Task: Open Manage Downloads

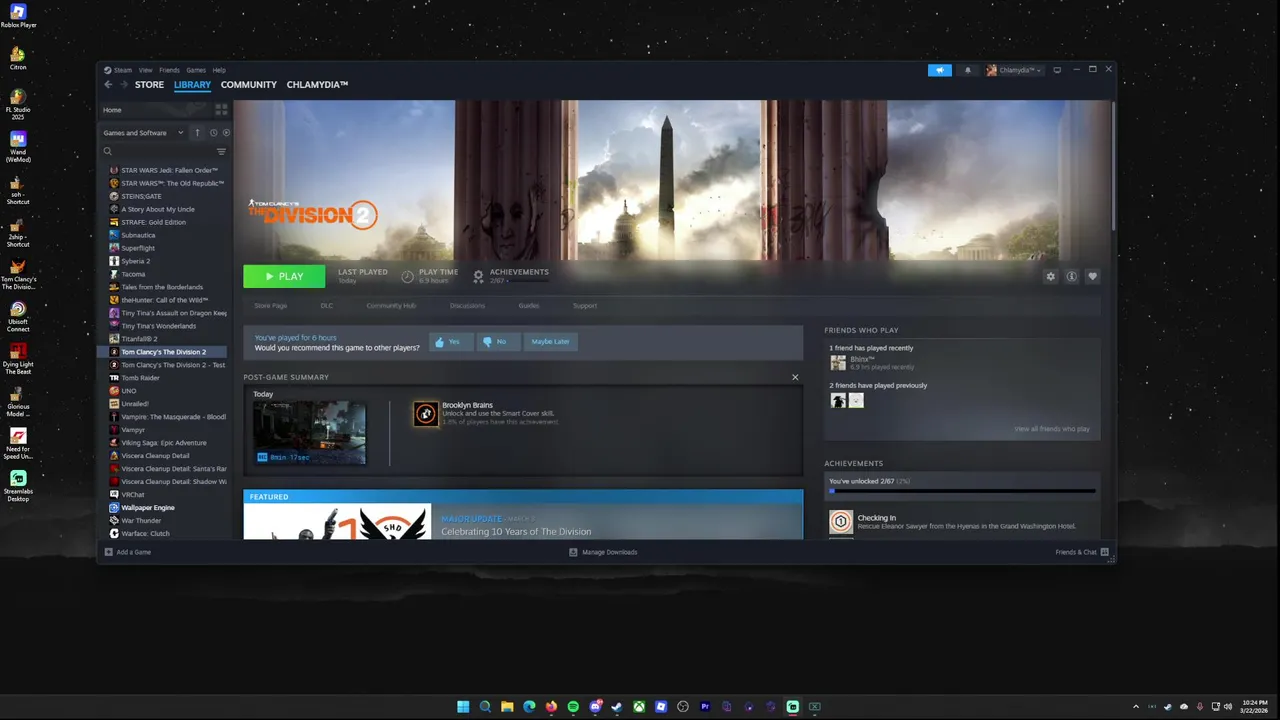Action: click(x=603, y=552)
